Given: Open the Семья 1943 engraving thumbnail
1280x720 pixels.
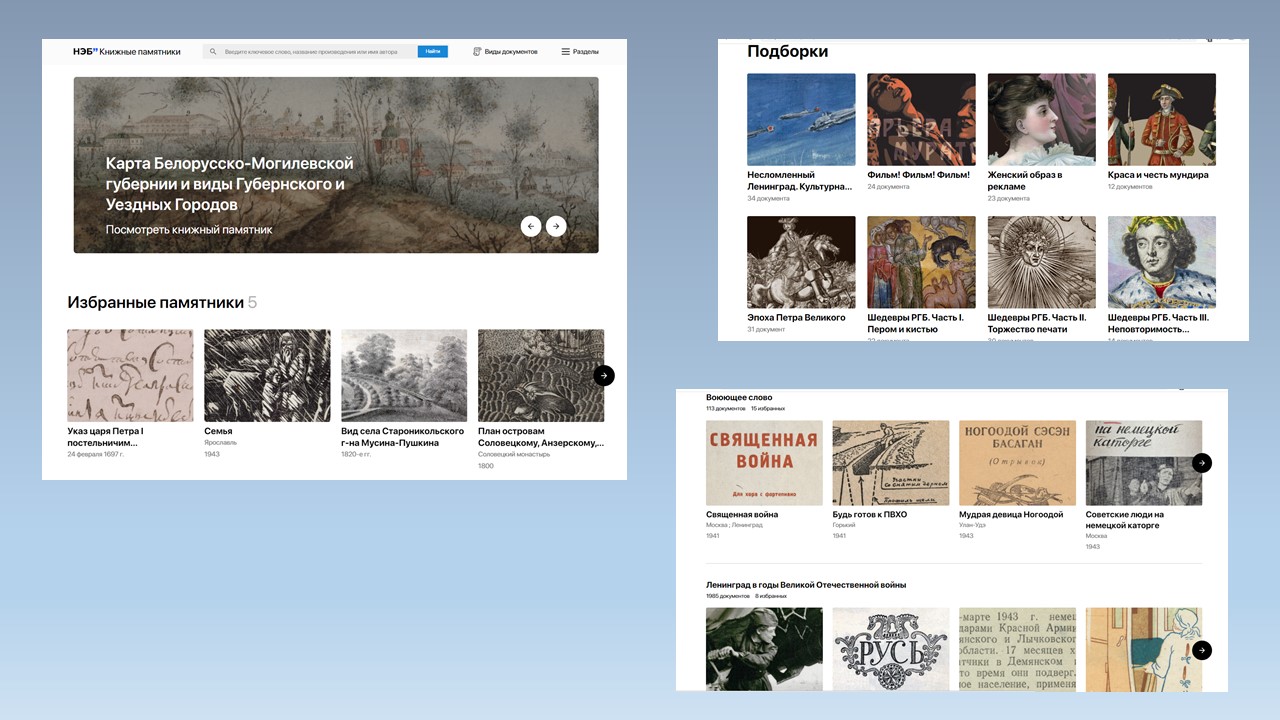Looking at the screenshot, I should [267, 375].
